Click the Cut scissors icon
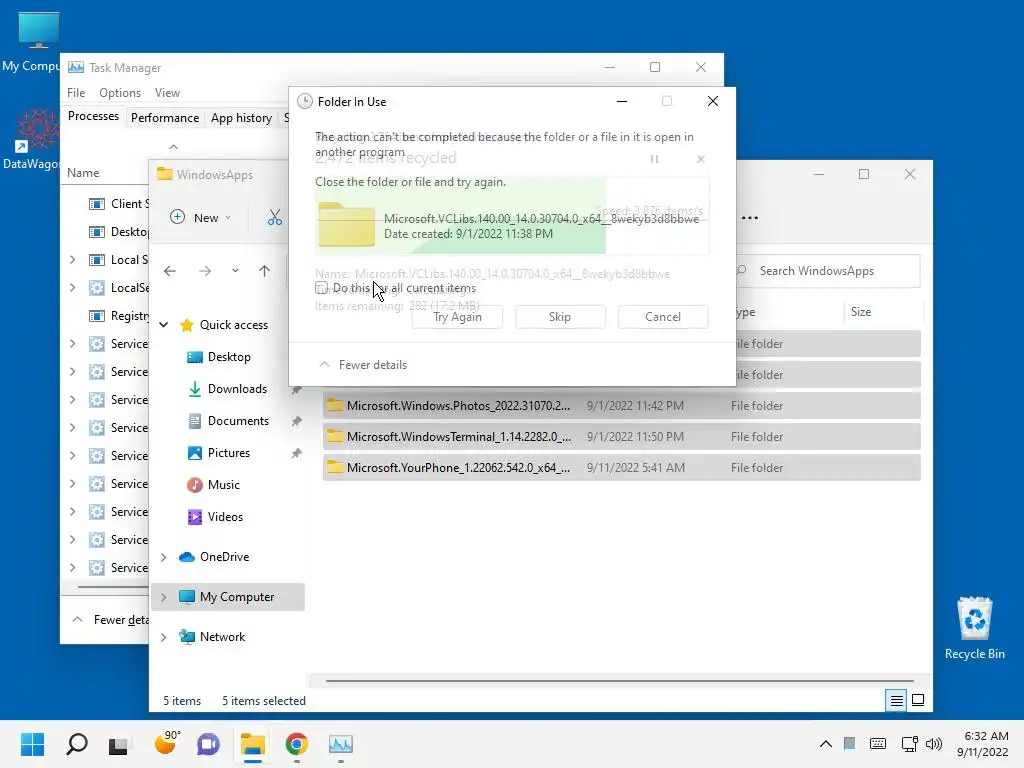The height and width of the screenshot is (768, 1024). (x=275, y=217)
